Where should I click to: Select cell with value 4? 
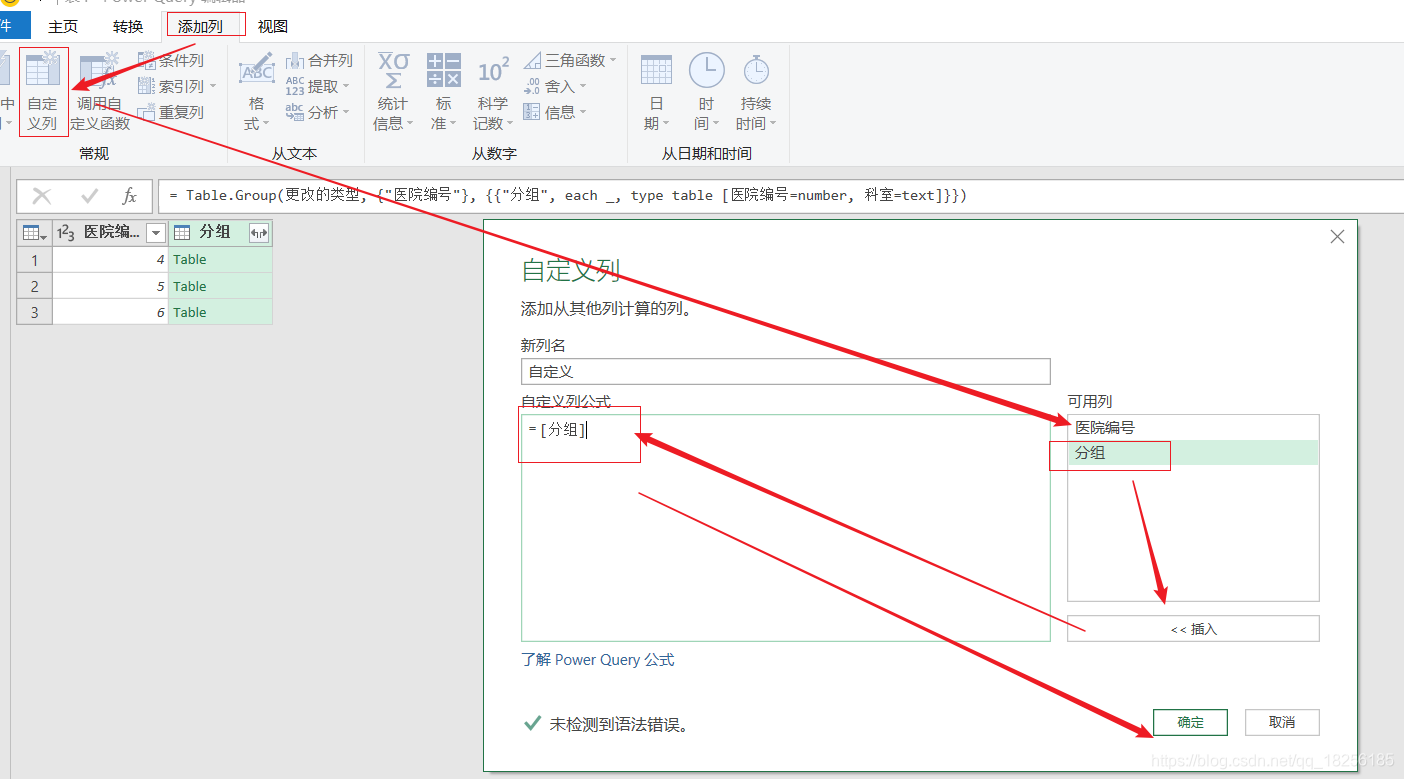click(110, 260)
